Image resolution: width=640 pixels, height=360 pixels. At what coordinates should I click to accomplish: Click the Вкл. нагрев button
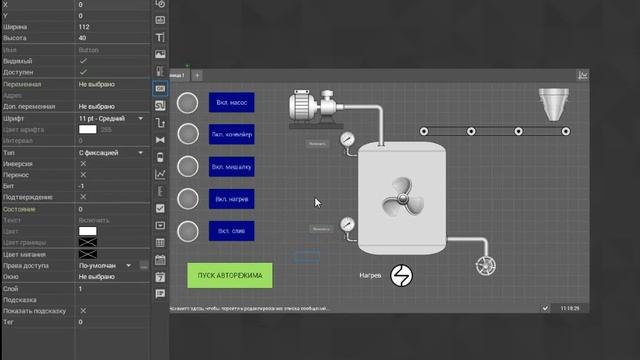(x=231, y=199)
